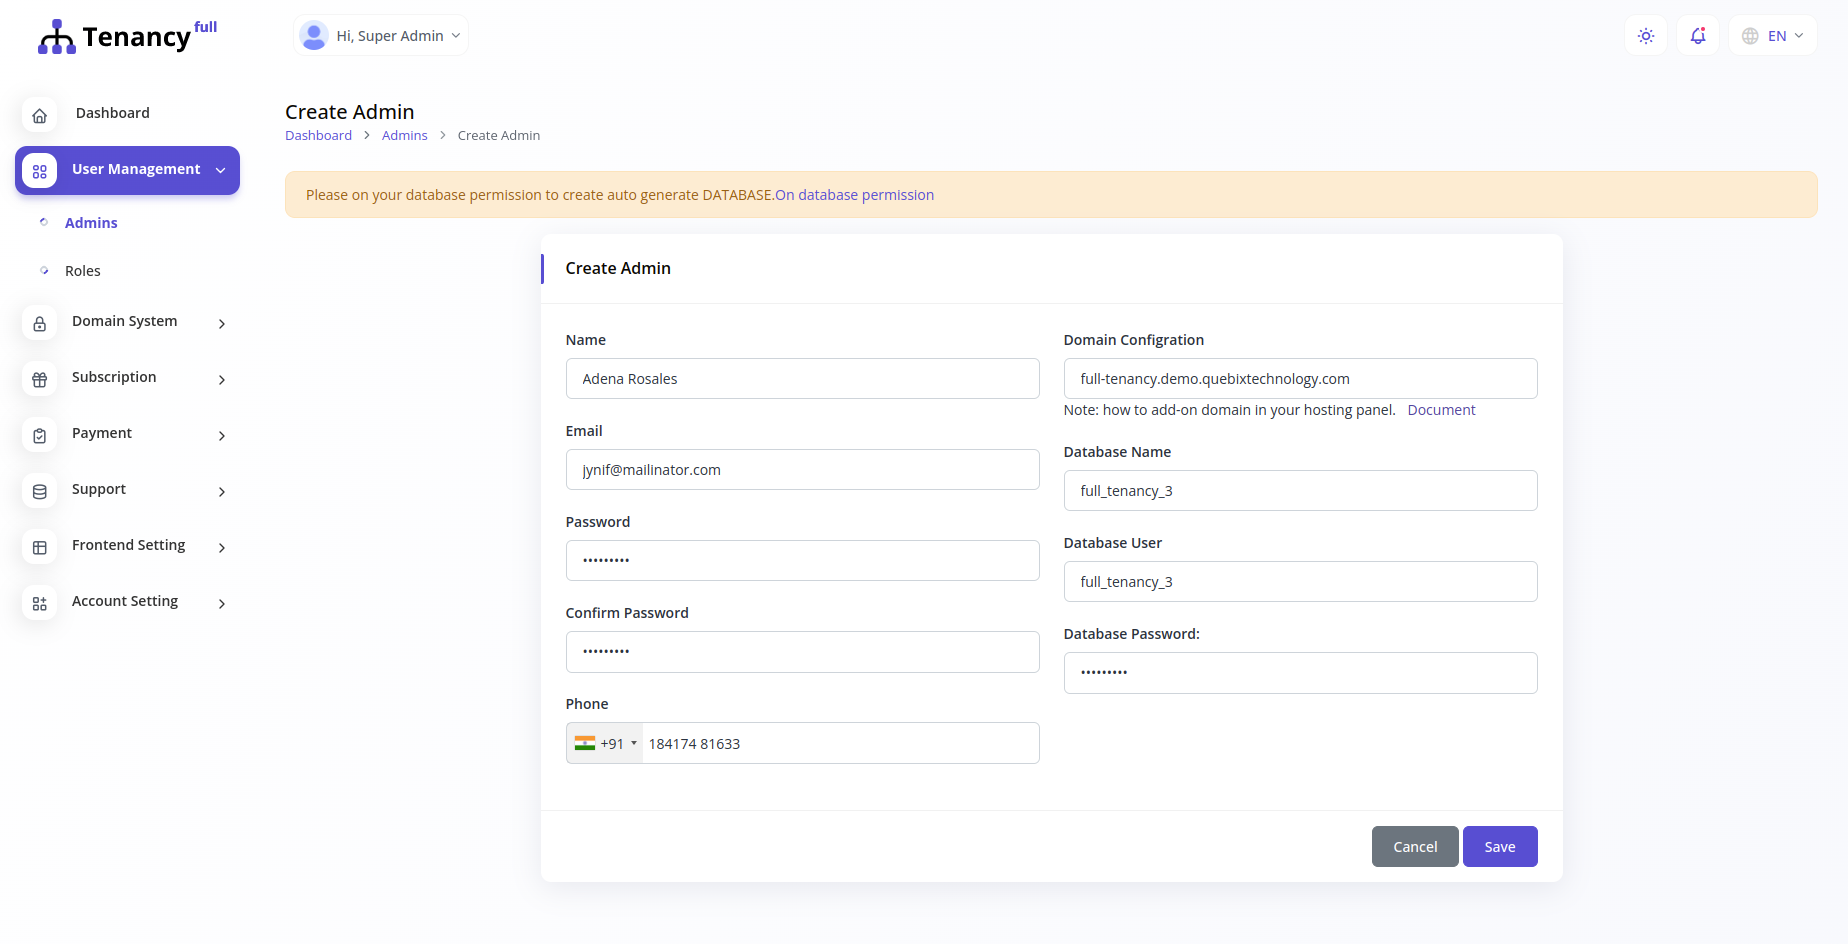The width and height of the screenshot is (1848, 944).
Task: Select the Payment clipboard icon
Action: click(x=39, y=435)
